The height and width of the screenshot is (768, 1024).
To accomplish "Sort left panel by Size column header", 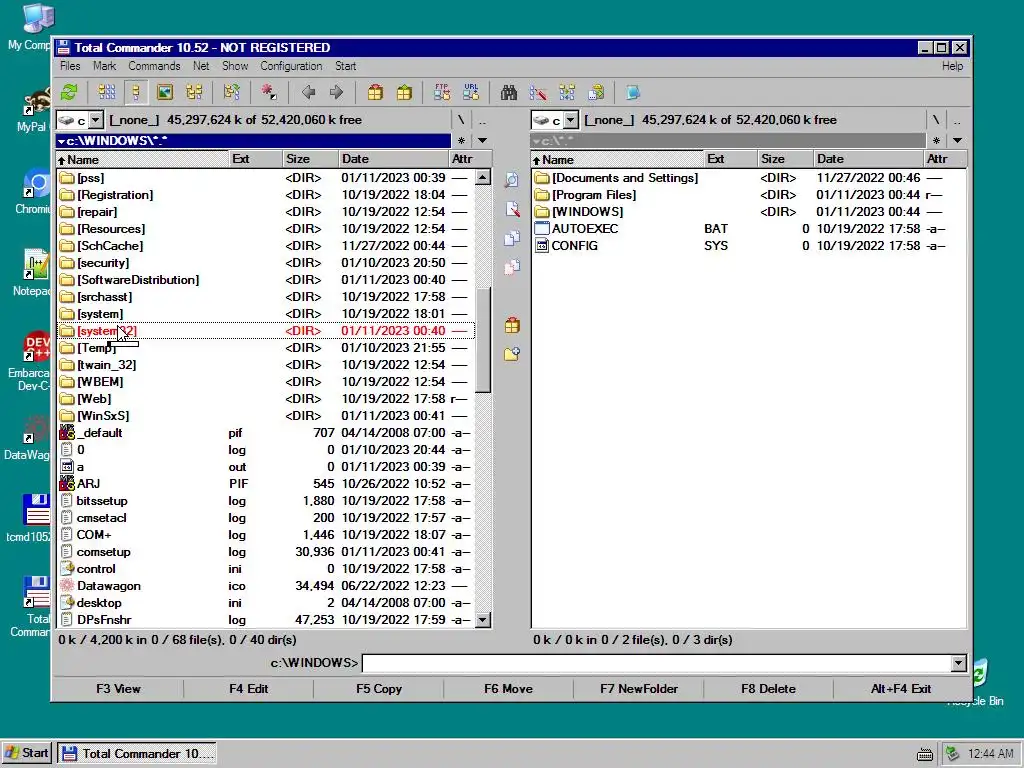I will pos(310,159).
